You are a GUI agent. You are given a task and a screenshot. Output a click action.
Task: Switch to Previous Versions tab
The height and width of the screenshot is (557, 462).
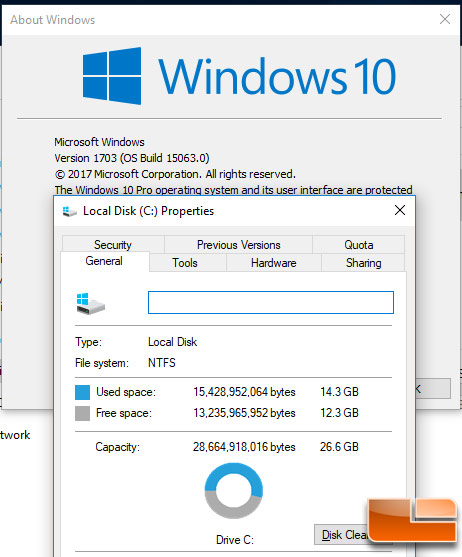click(x=238, y=244)
